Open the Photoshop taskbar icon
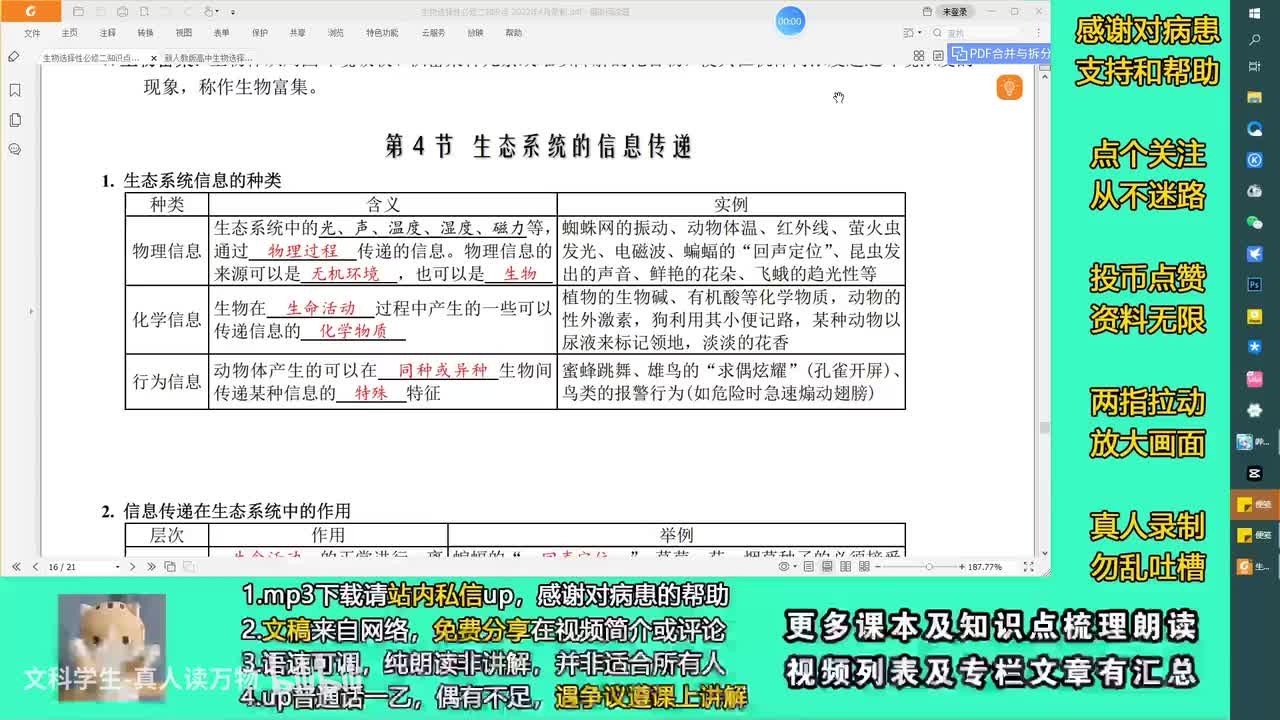 (1255, 284)
